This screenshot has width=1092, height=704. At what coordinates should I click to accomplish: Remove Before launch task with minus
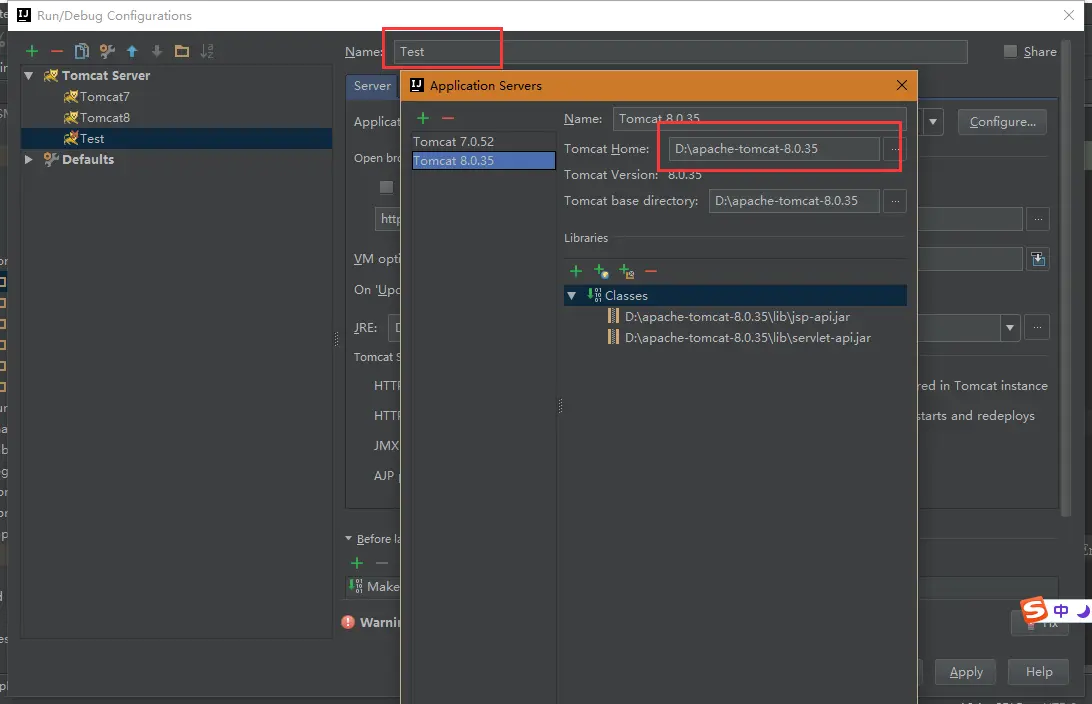click(382, 563)
